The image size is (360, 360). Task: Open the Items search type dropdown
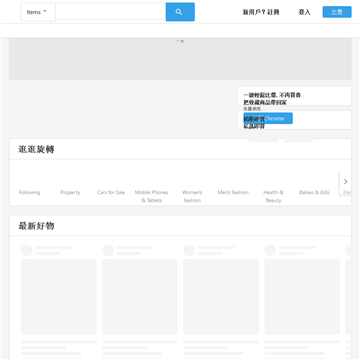38,12
